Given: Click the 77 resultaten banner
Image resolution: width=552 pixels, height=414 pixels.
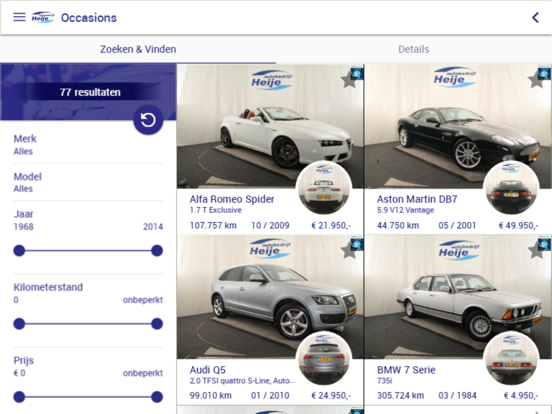Looking at the screenshot, I should click(90, 92).
